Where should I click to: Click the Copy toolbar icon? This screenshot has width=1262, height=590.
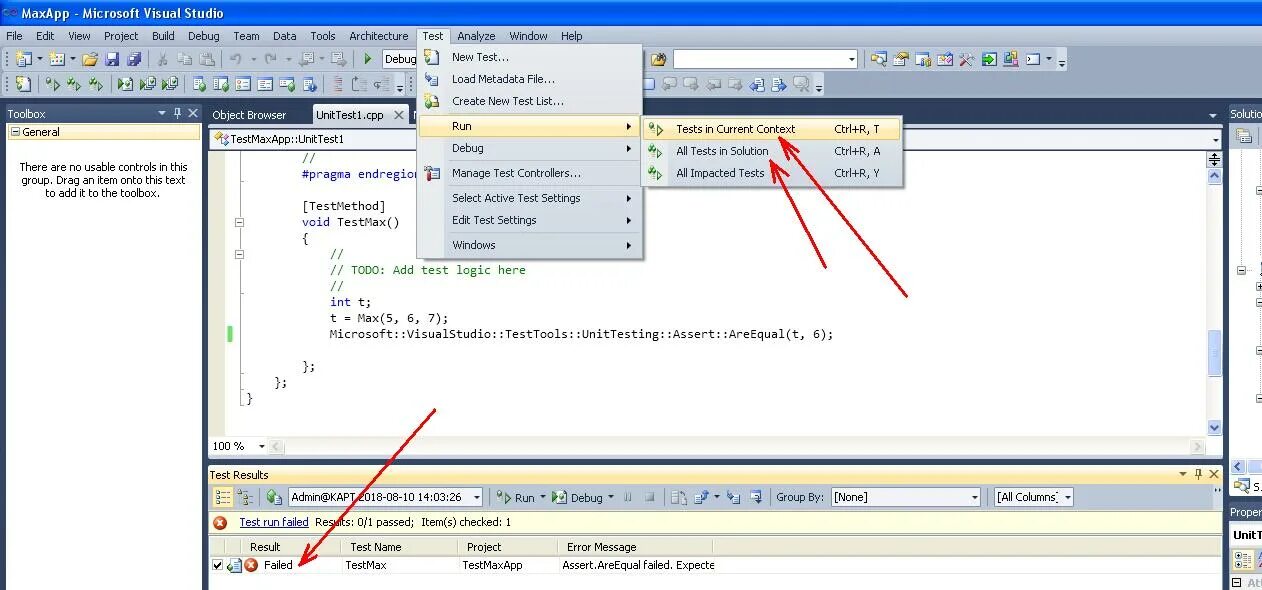(x=185, y=59)
